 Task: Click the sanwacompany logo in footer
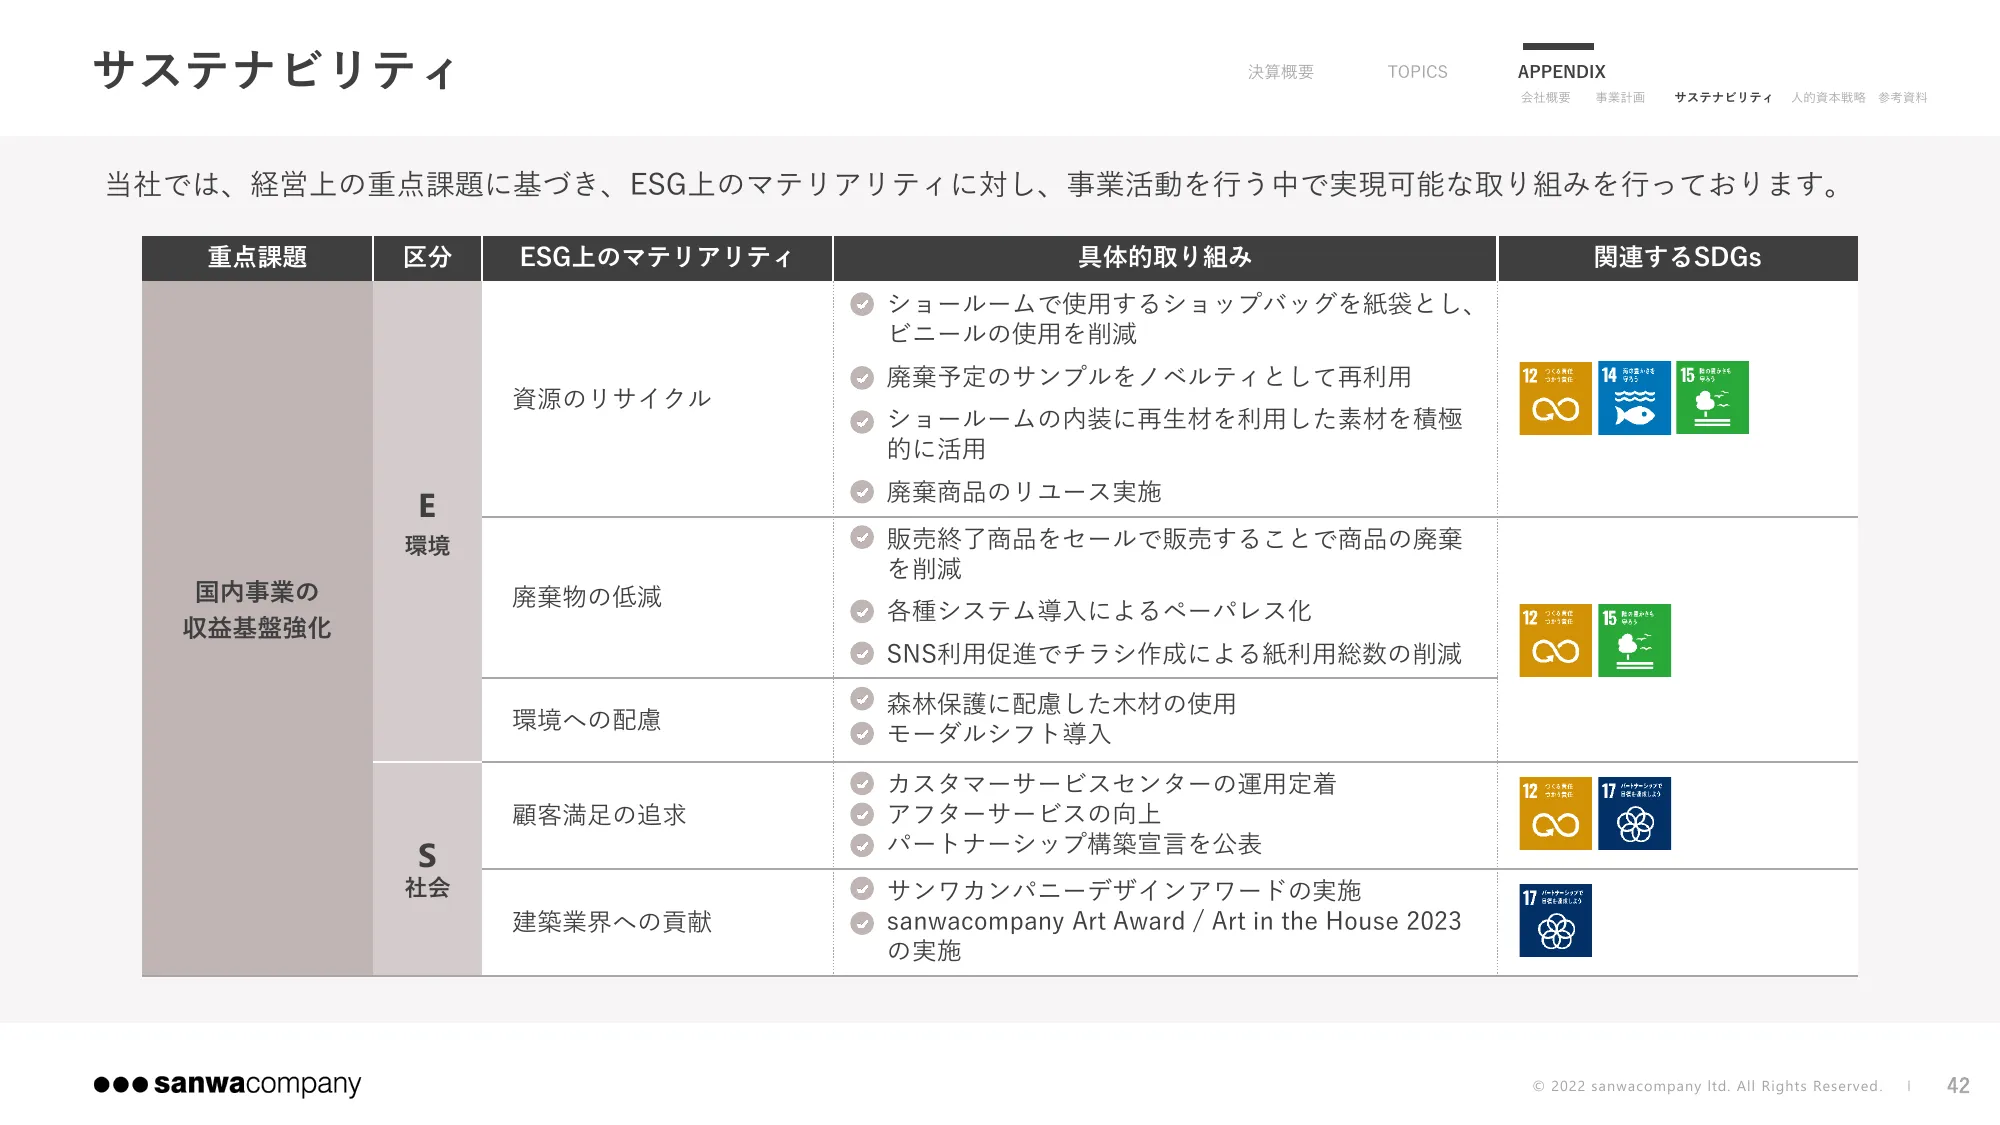[x=227, y=1084]
